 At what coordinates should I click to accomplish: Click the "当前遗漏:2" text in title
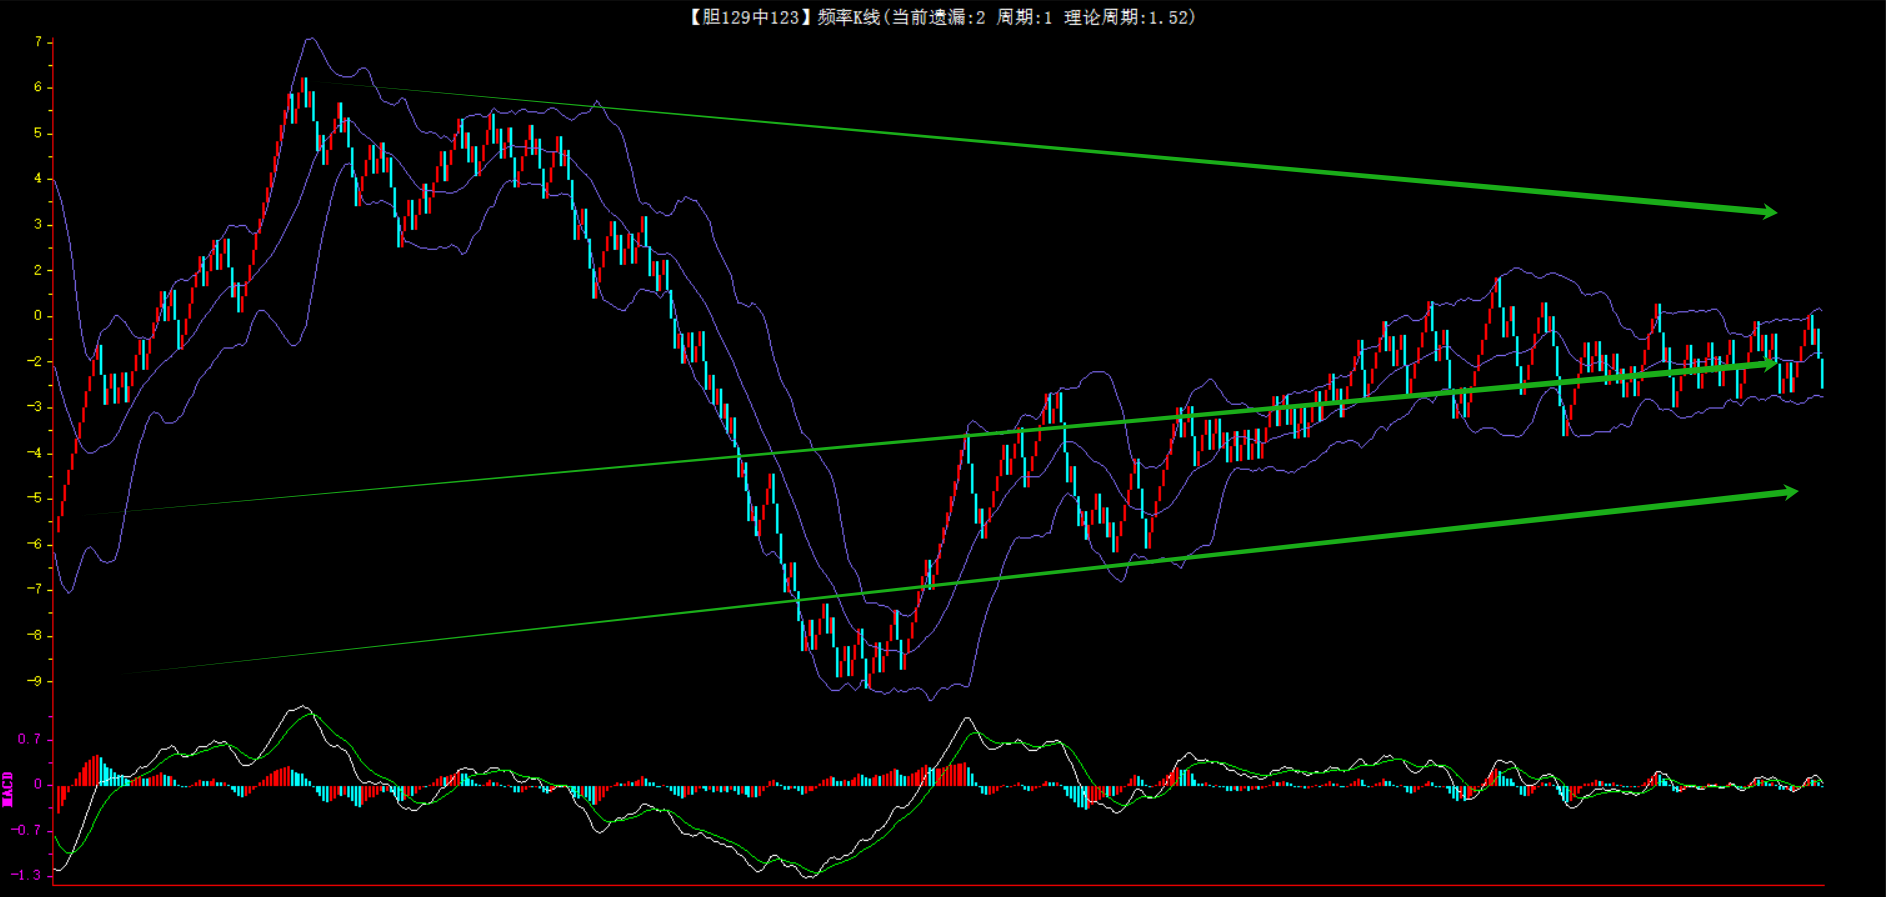[x=937, y=17]
